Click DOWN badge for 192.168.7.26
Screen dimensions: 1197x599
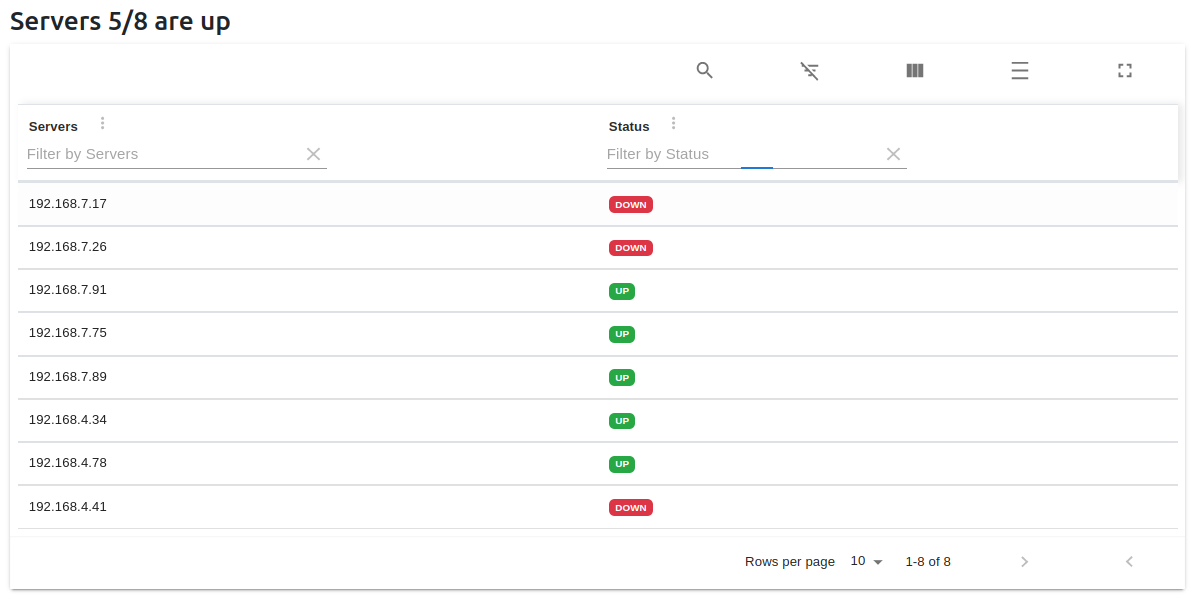(631, 248)
